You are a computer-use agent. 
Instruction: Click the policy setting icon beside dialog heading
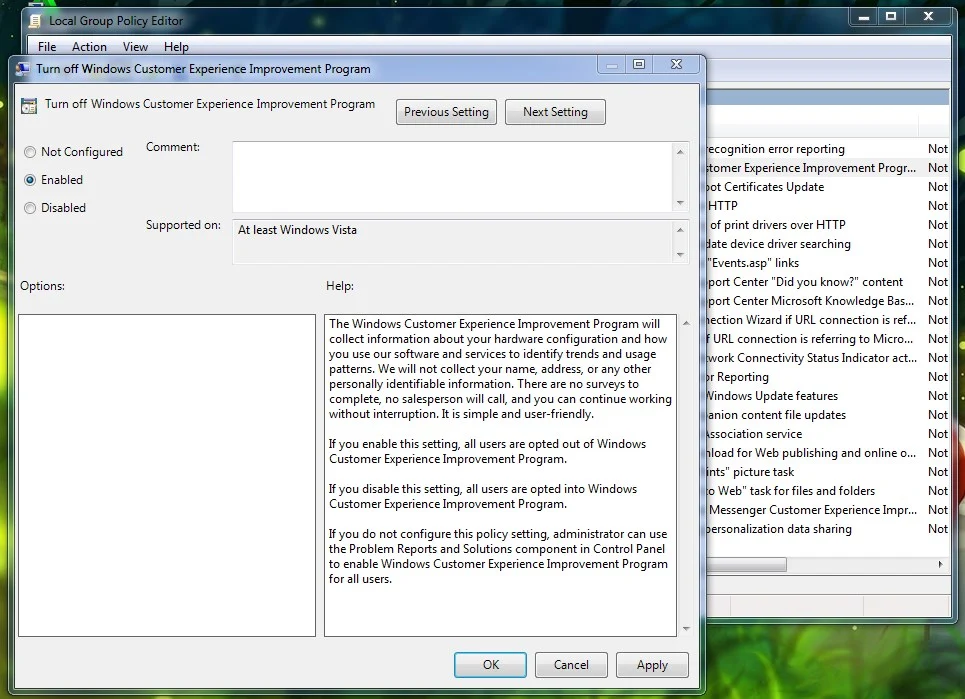(x=29, y=106)
